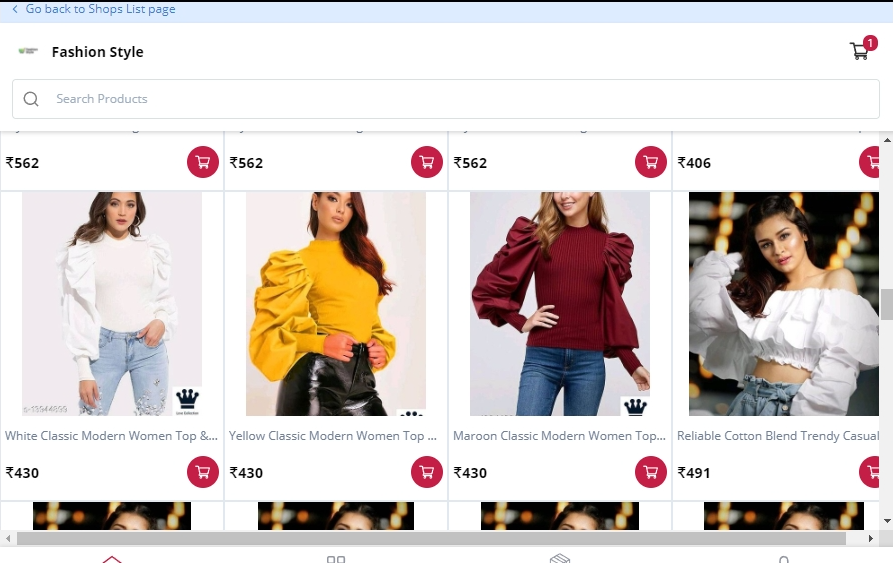
Task: Click the horizontal scrollbar left arrow
Action: [8, 538]
